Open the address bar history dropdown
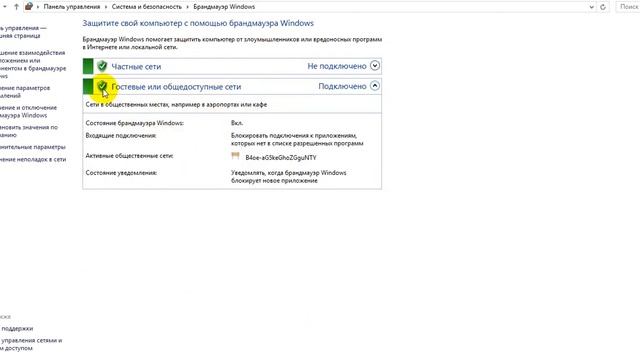 pyautogui.click(x=591, y=7)
